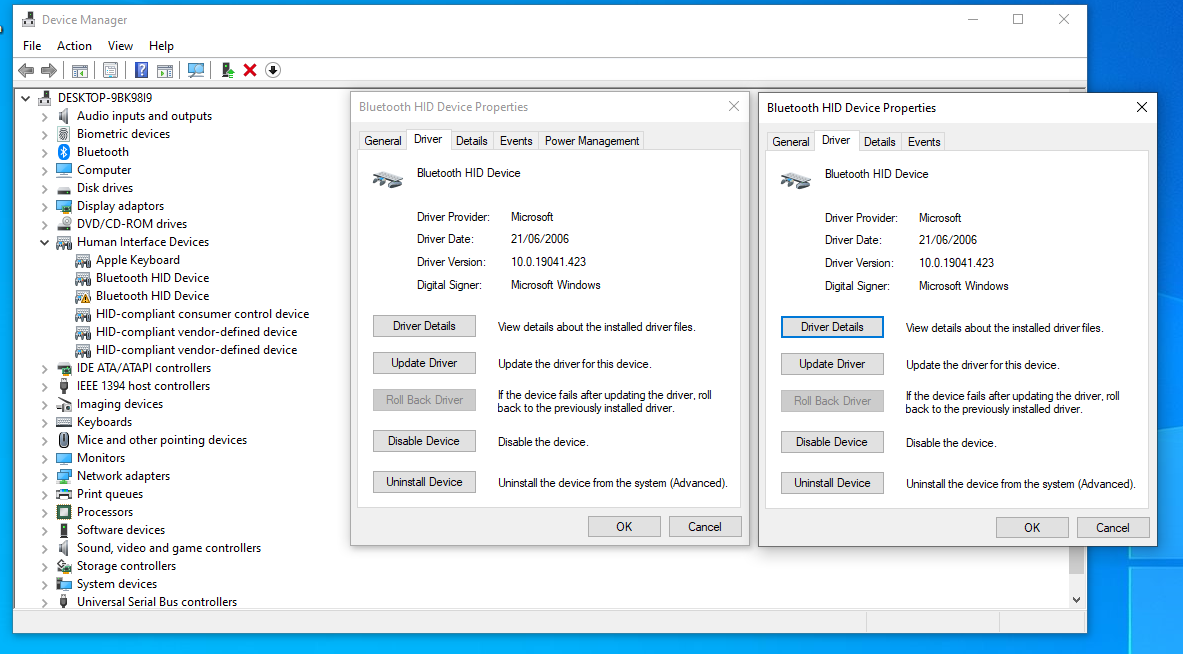Click the Network adapters icon
This screenshot has width=1183, height=654.
pyautogui.click(x=64, y=476)
